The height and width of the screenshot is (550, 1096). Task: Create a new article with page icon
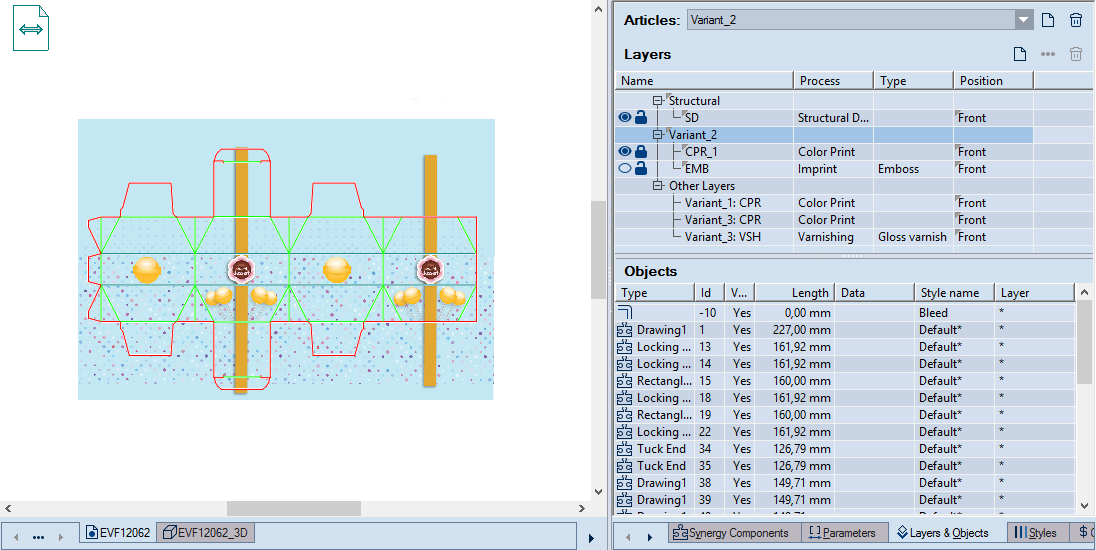pyautogui.click(x=1048, y=20)
